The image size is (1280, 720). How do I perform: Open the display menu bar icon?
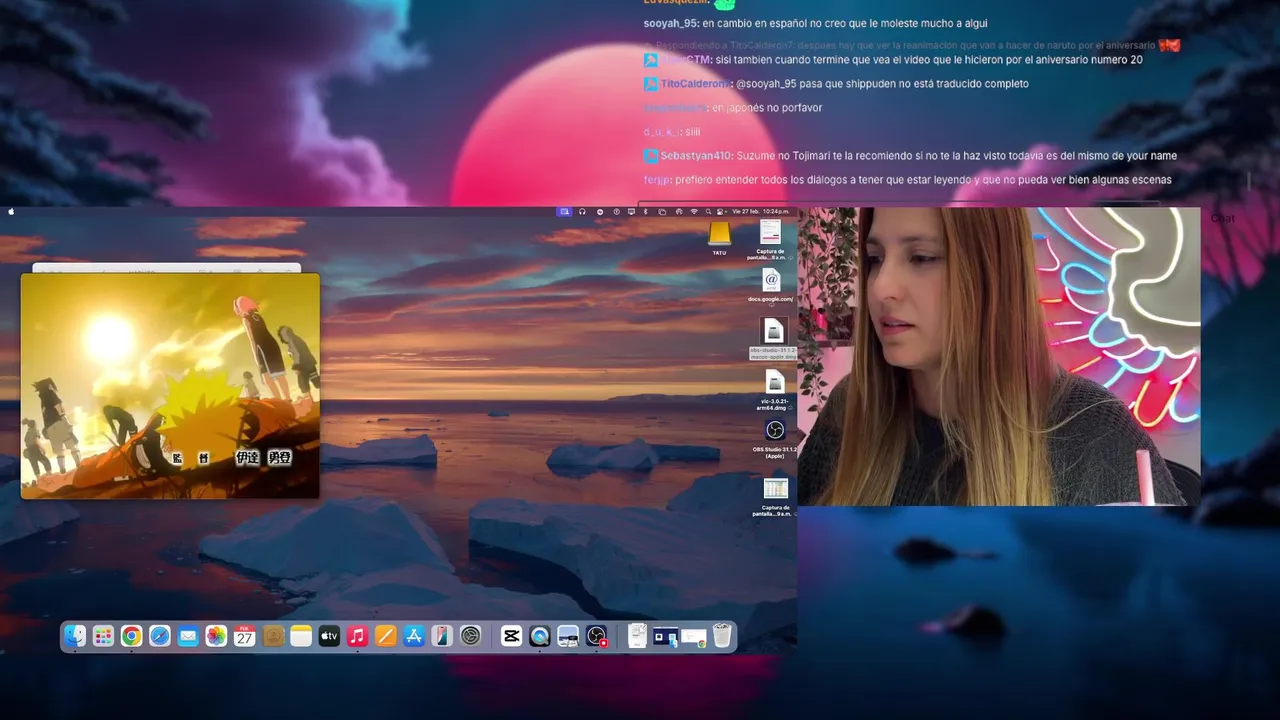click(x=631, y=212)
